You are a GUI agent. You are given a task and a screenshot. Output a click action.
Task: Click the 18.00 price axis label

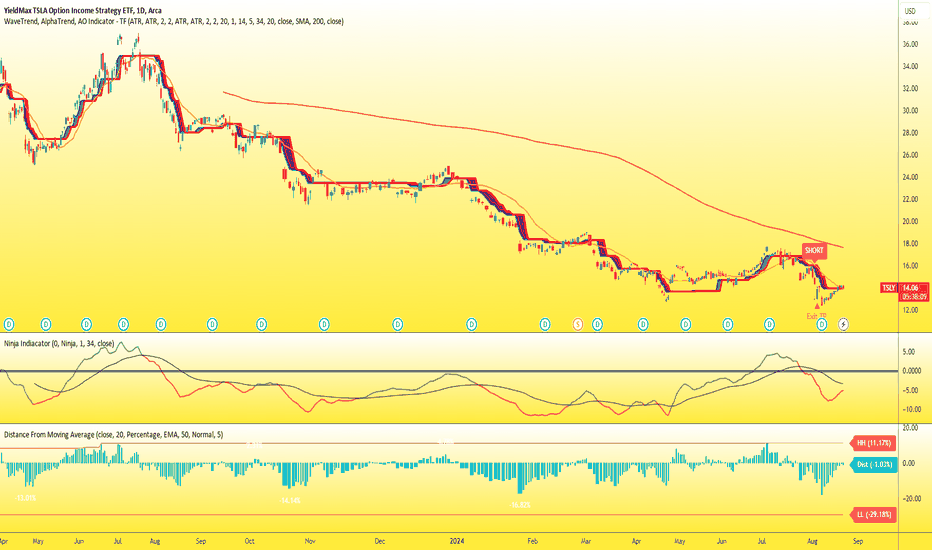click(x=910, y=244)
